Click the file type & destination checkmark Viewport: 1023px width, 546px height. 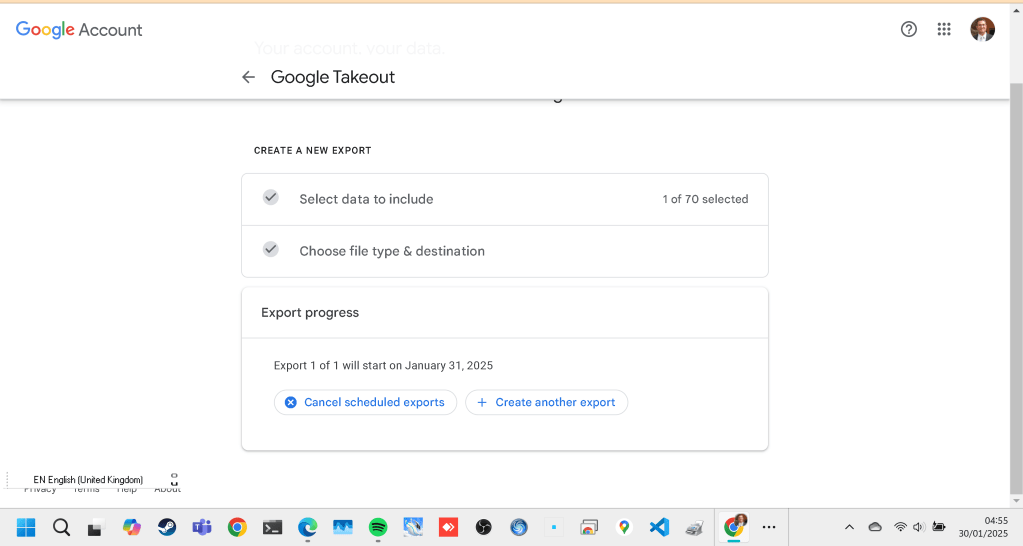click(270, 249)
